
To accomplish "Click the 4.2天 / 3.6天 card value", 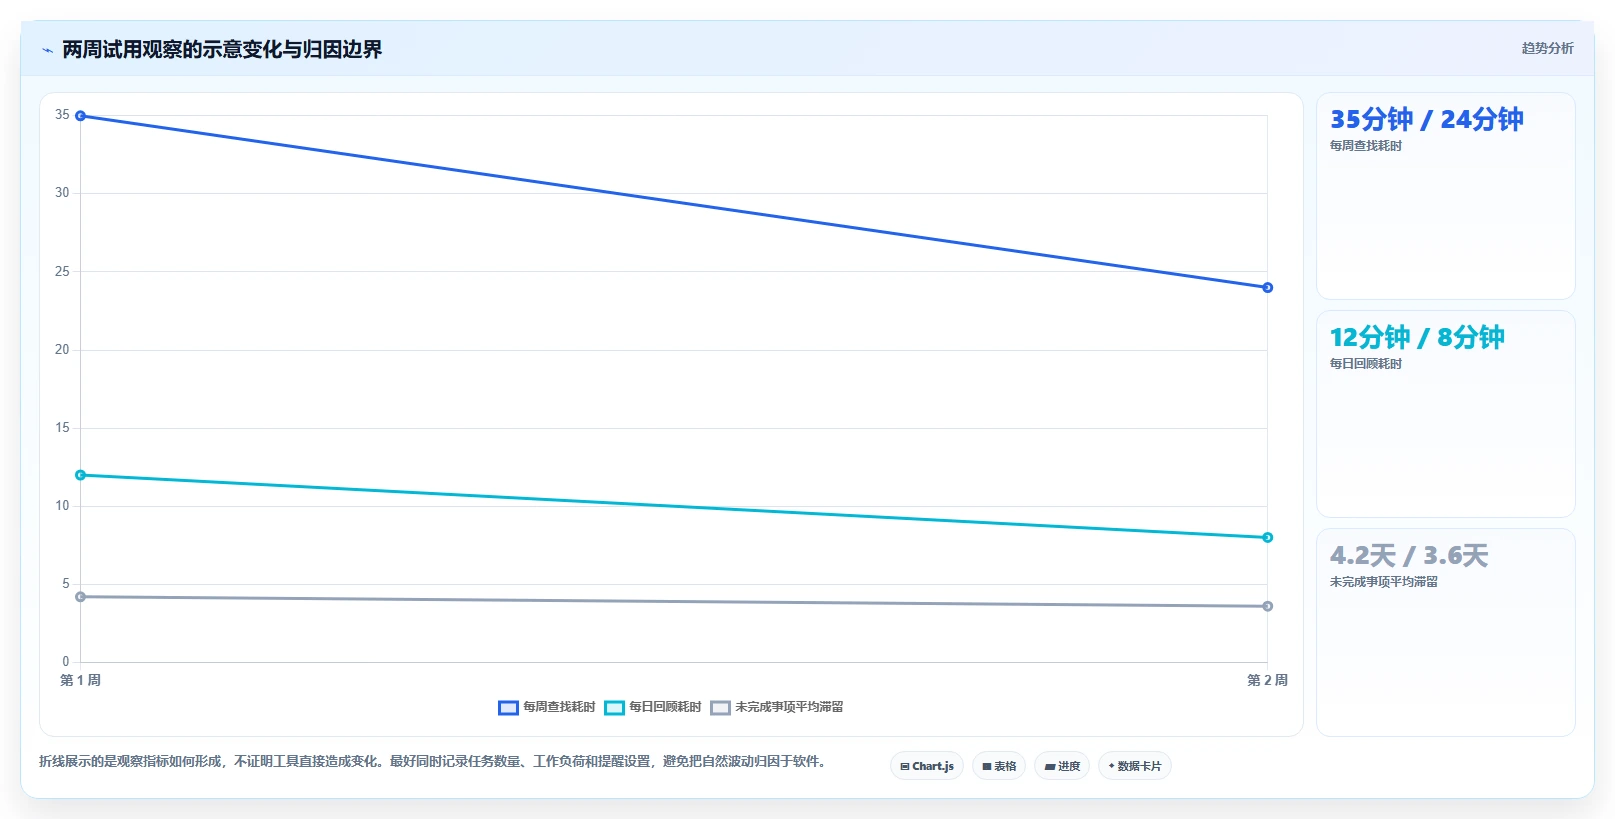I will pyautogui.click(x=1409, y=556).
